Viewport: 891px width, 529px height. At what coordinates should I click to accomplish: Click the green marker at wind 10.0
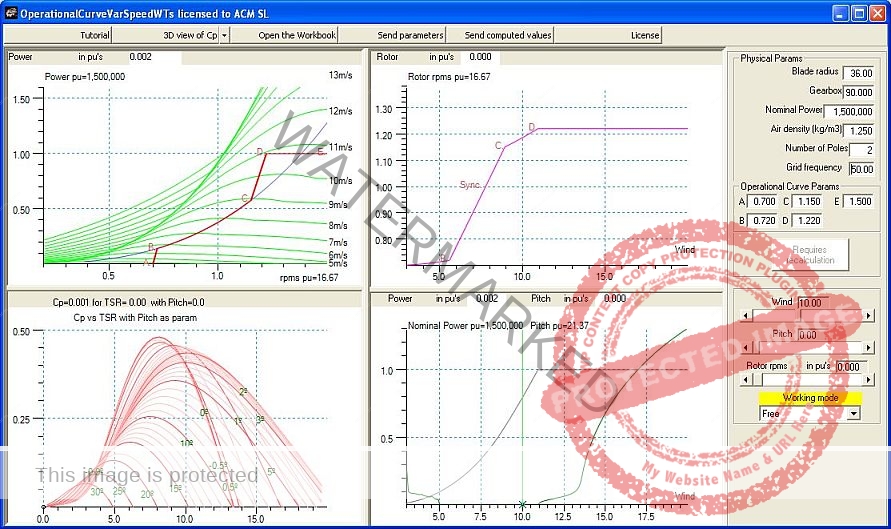tap(522, 504)
